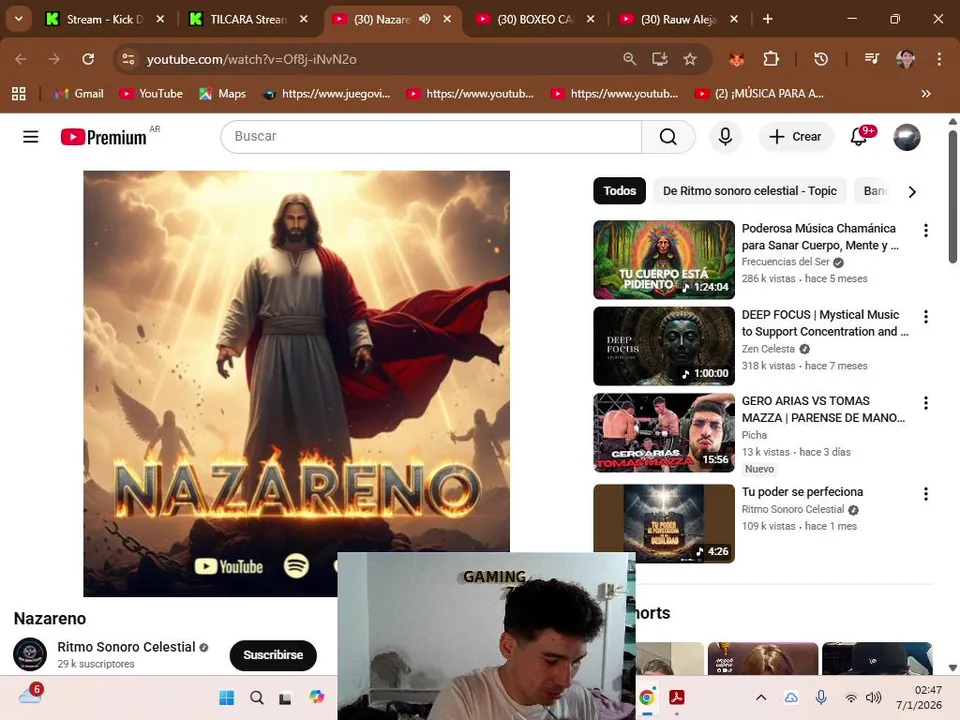This screenshot has height=720, width=960.
Task: Open Maps bookmark
Action: [x=222, y=94]
